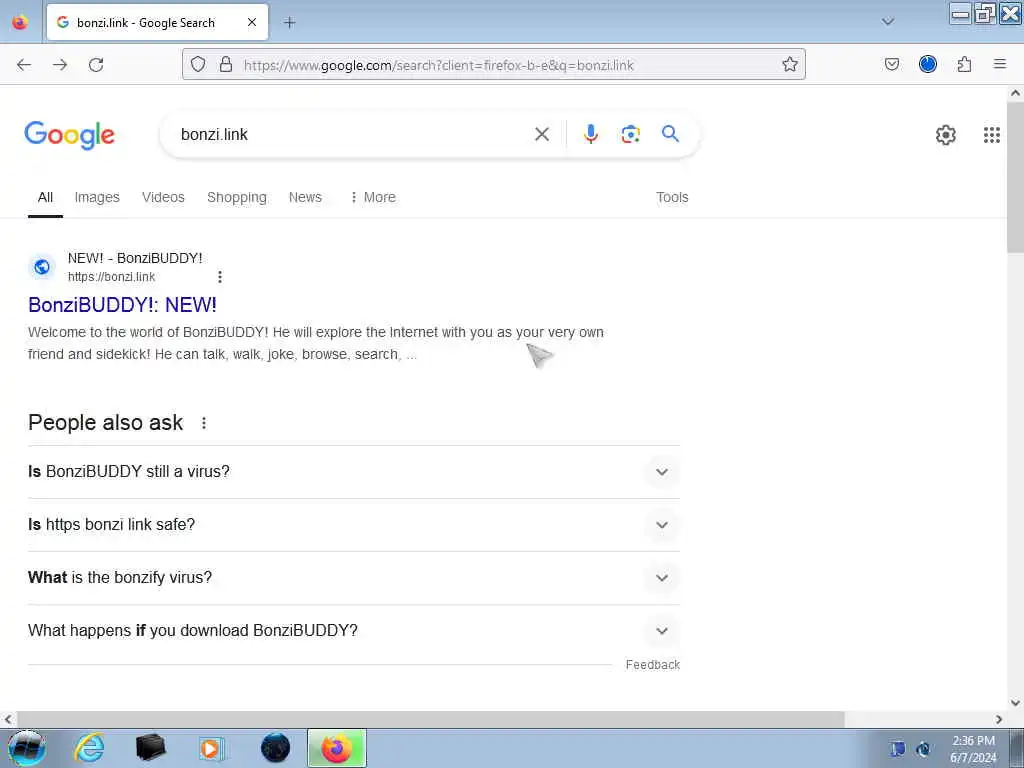
Task: Open the Firefox account icon
Action: coord(928,64)
